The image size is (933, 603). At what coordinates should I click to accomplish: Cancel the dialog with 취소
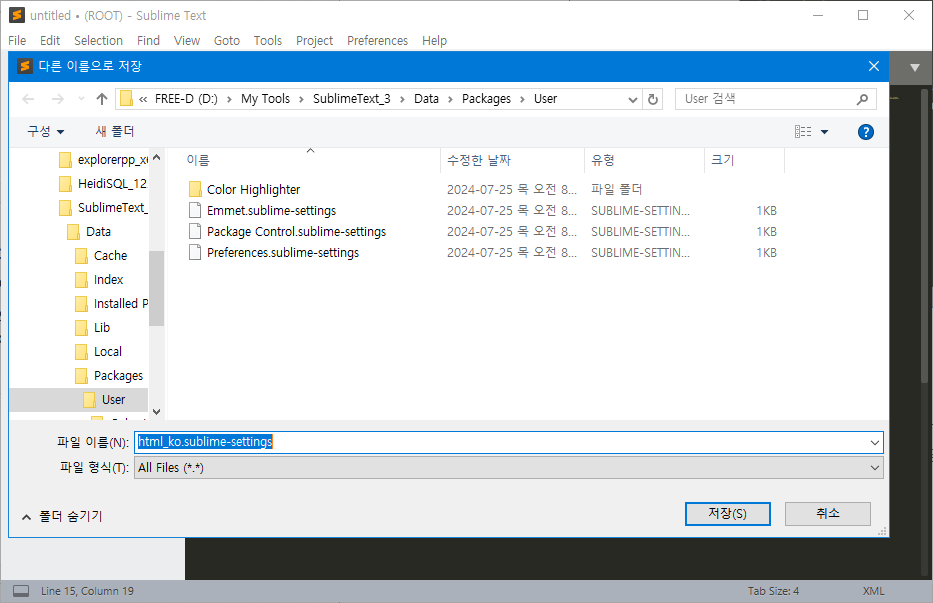tap(828, 514)
